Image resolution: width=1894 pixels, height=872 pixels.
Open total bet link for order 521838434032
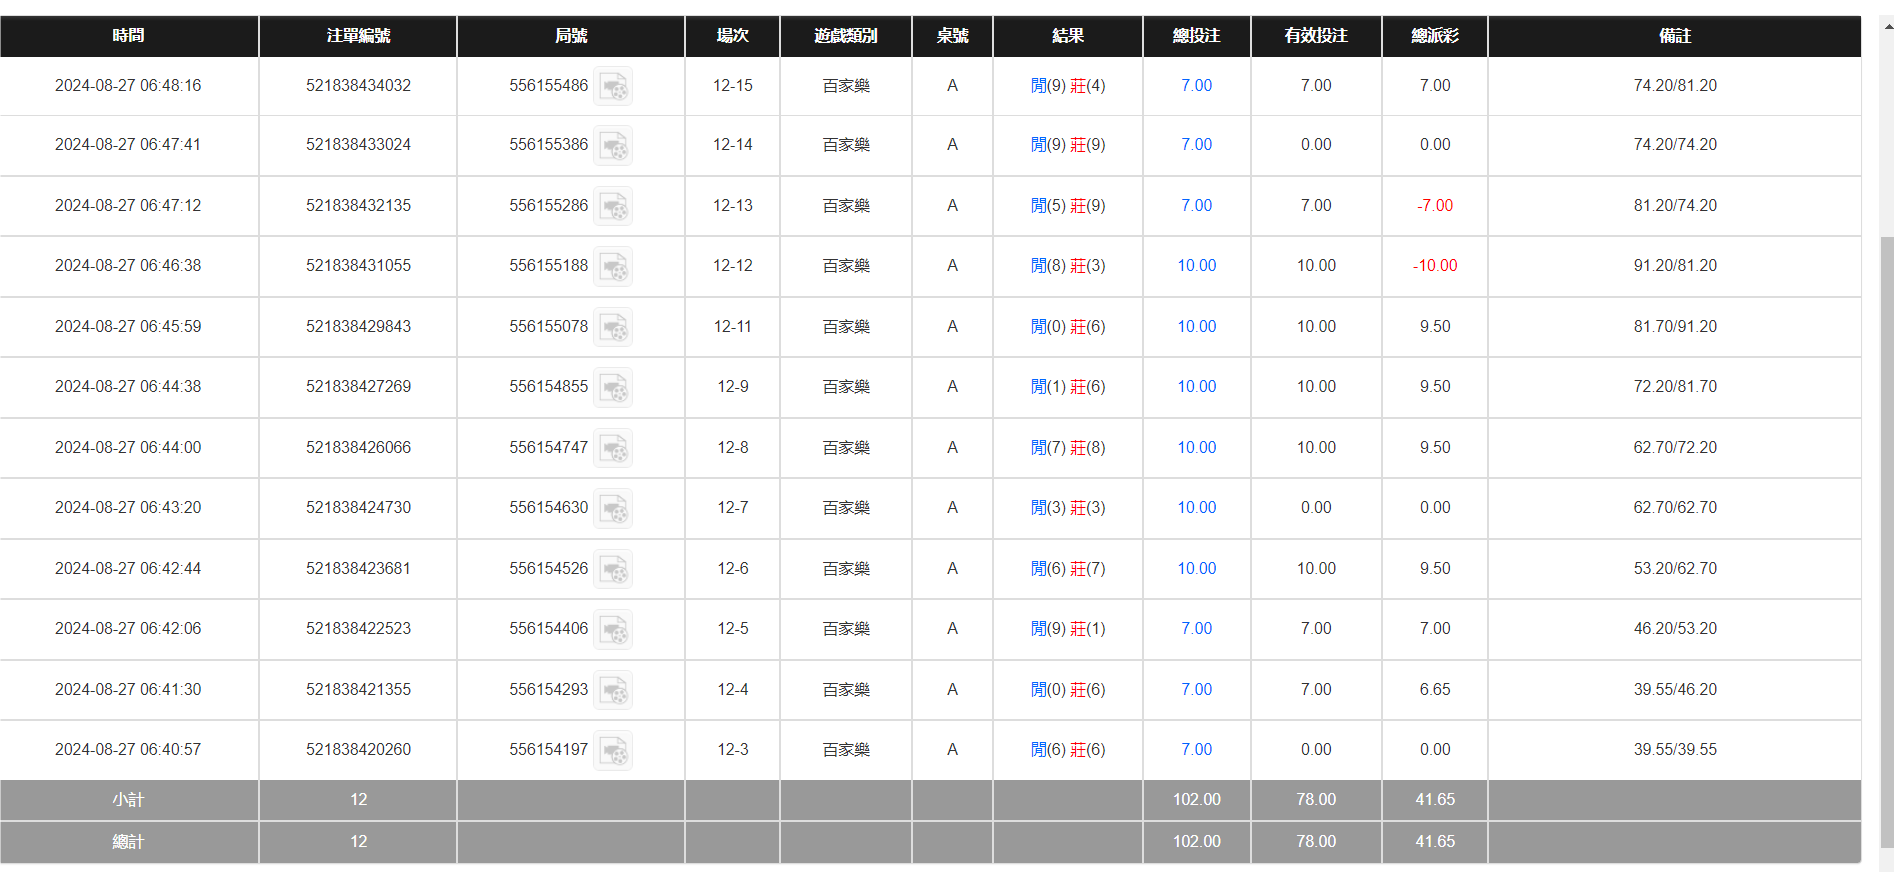1196,86
